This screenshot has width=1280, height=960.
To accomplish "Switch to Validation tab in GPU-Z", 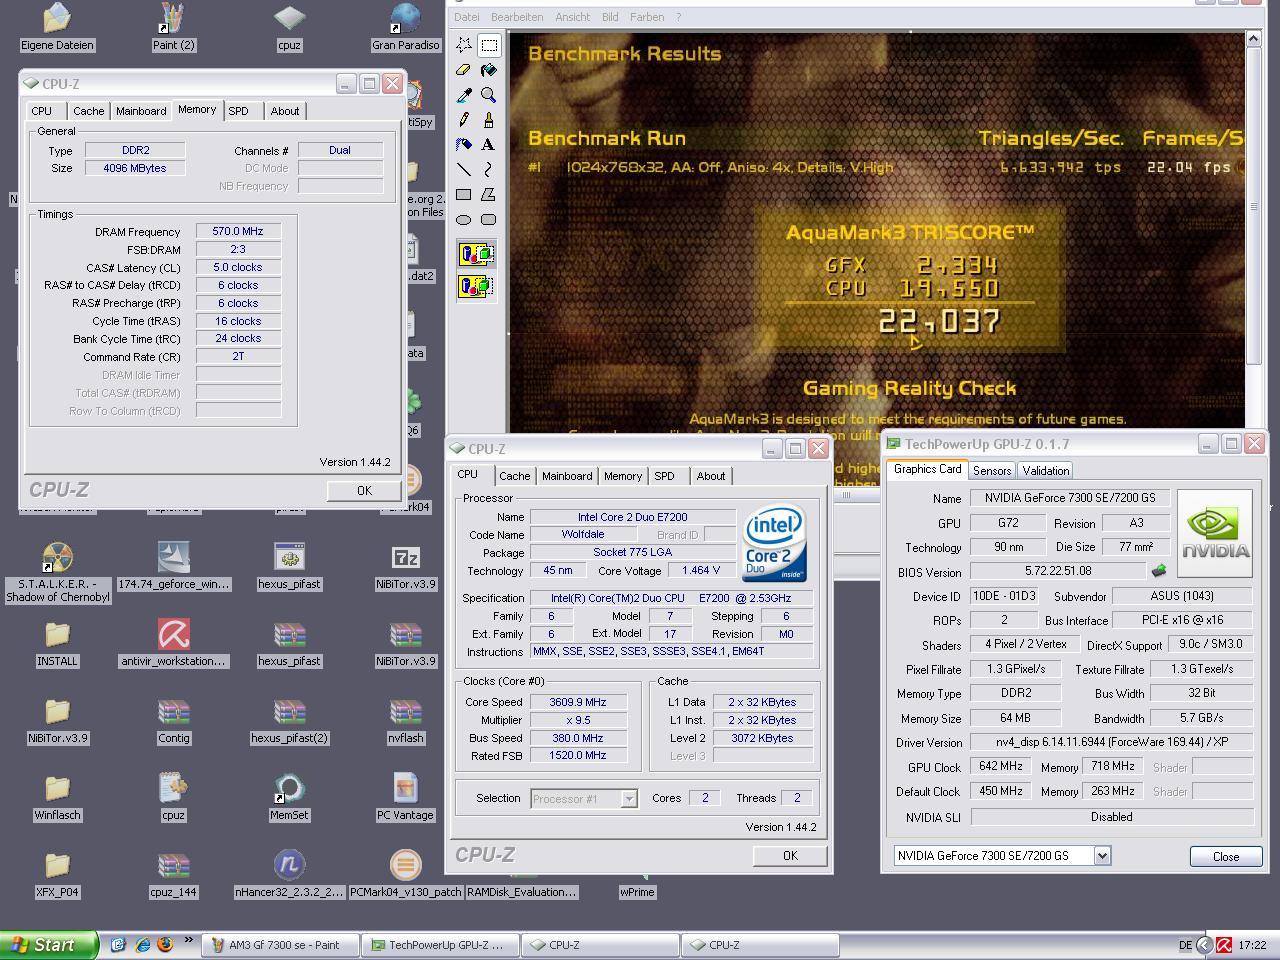I will [x=1046, y=470].
